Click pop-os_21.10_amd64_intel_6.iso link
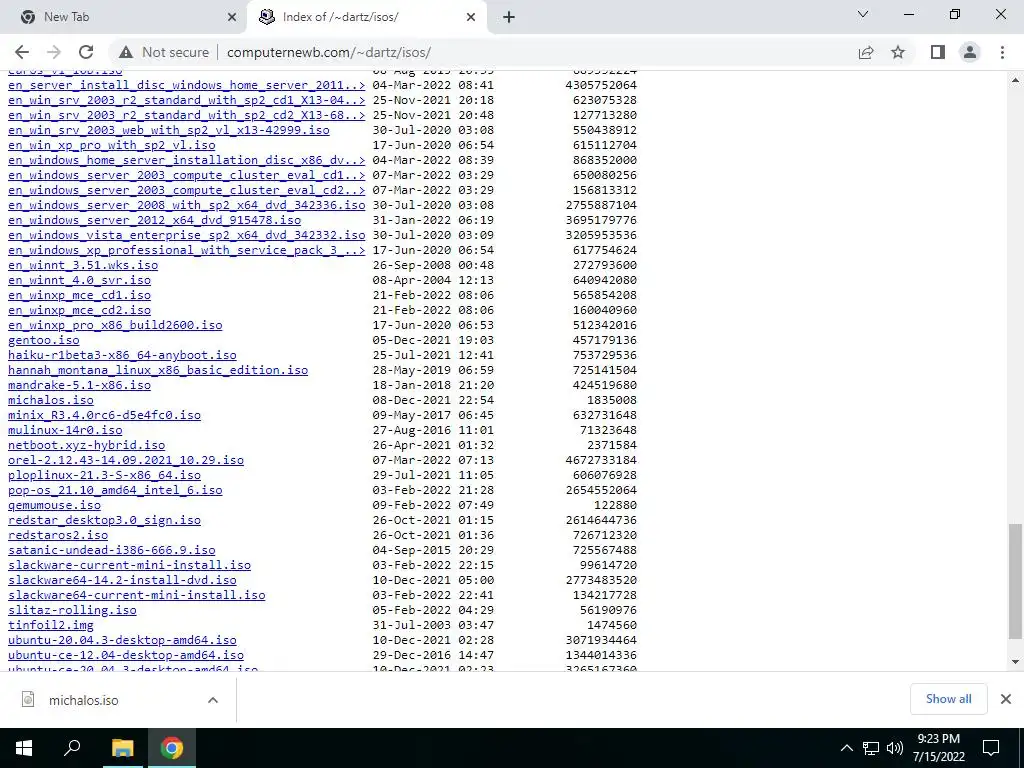The width and height of the screenshot is (1024, 768). click(x=115, y=490)
